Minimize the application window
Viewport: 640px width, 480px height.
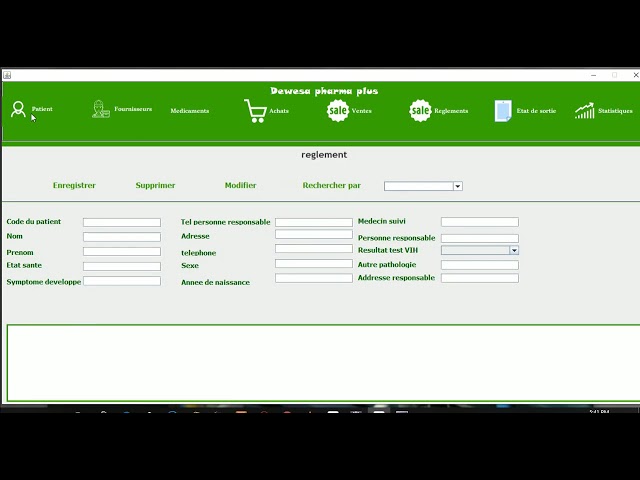point(593,75)
